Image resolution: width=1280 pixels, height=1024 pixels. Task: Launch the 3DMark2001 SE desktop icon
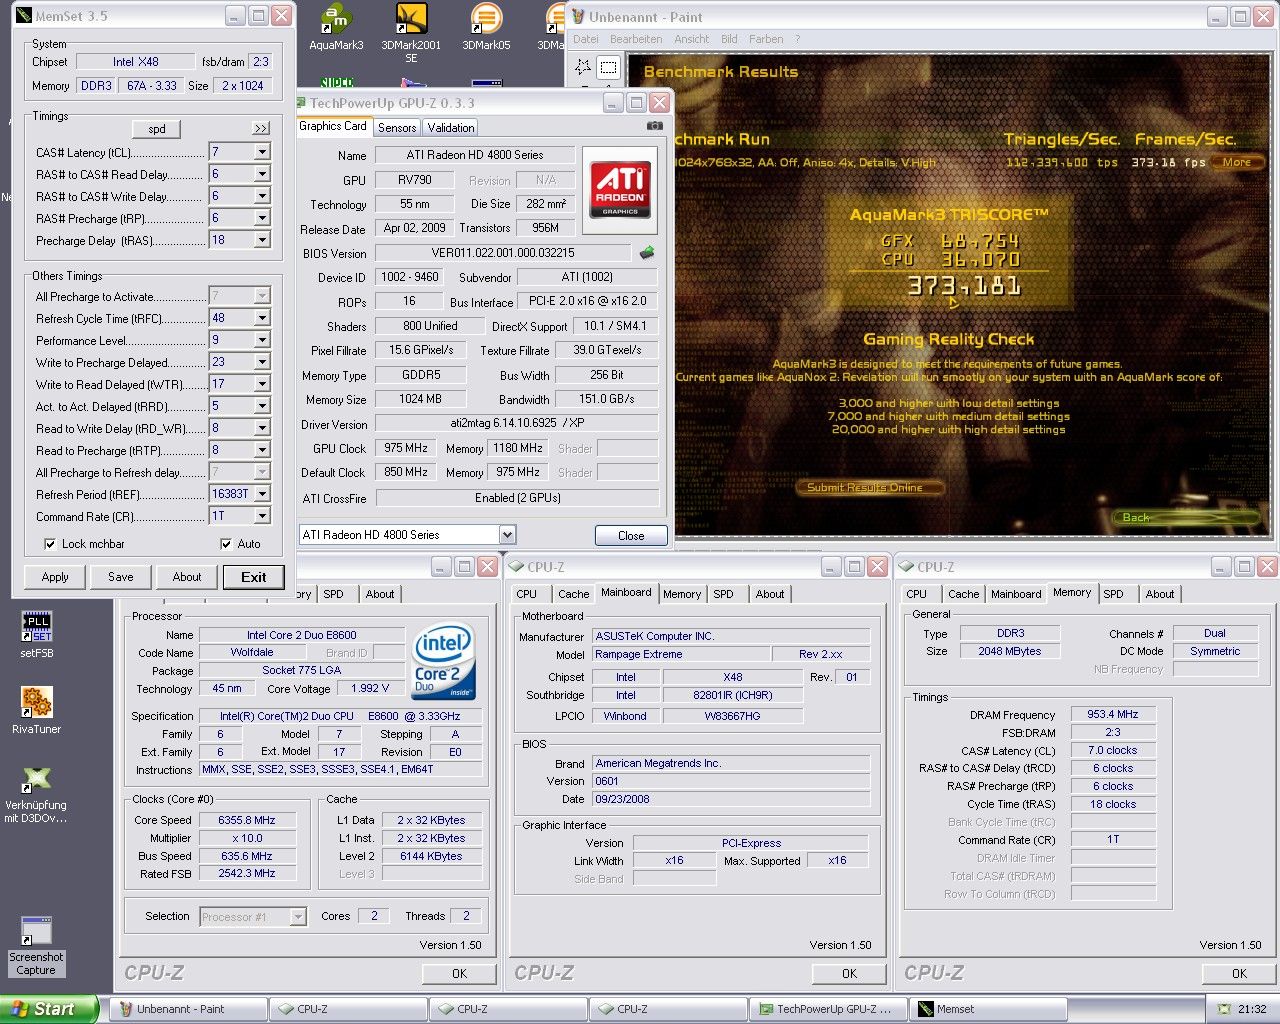click(411, 33)
